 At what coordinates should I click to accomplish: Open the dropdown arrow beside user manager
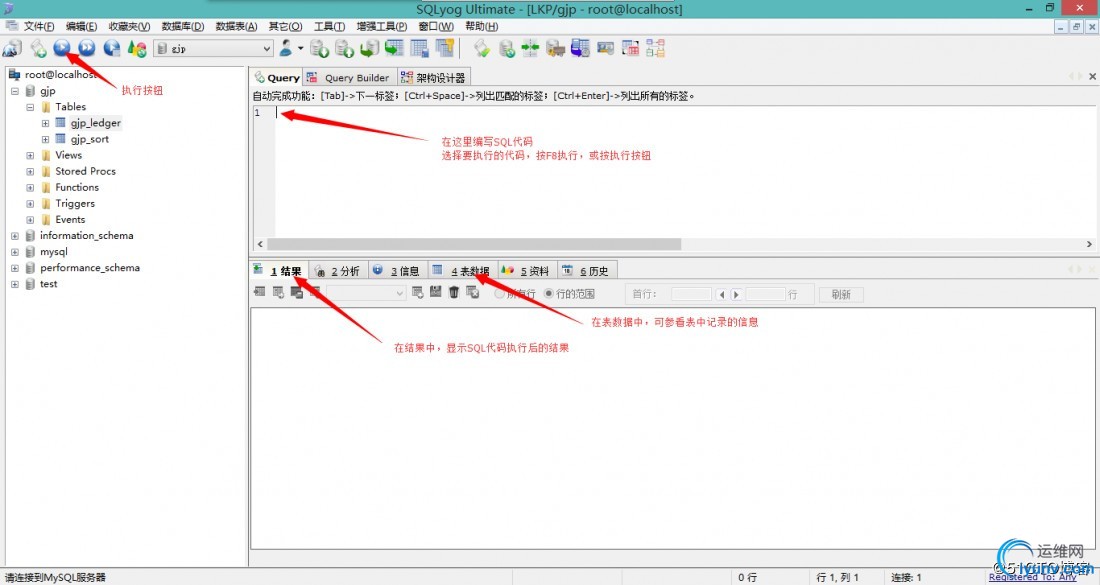(x=301, y=48)
